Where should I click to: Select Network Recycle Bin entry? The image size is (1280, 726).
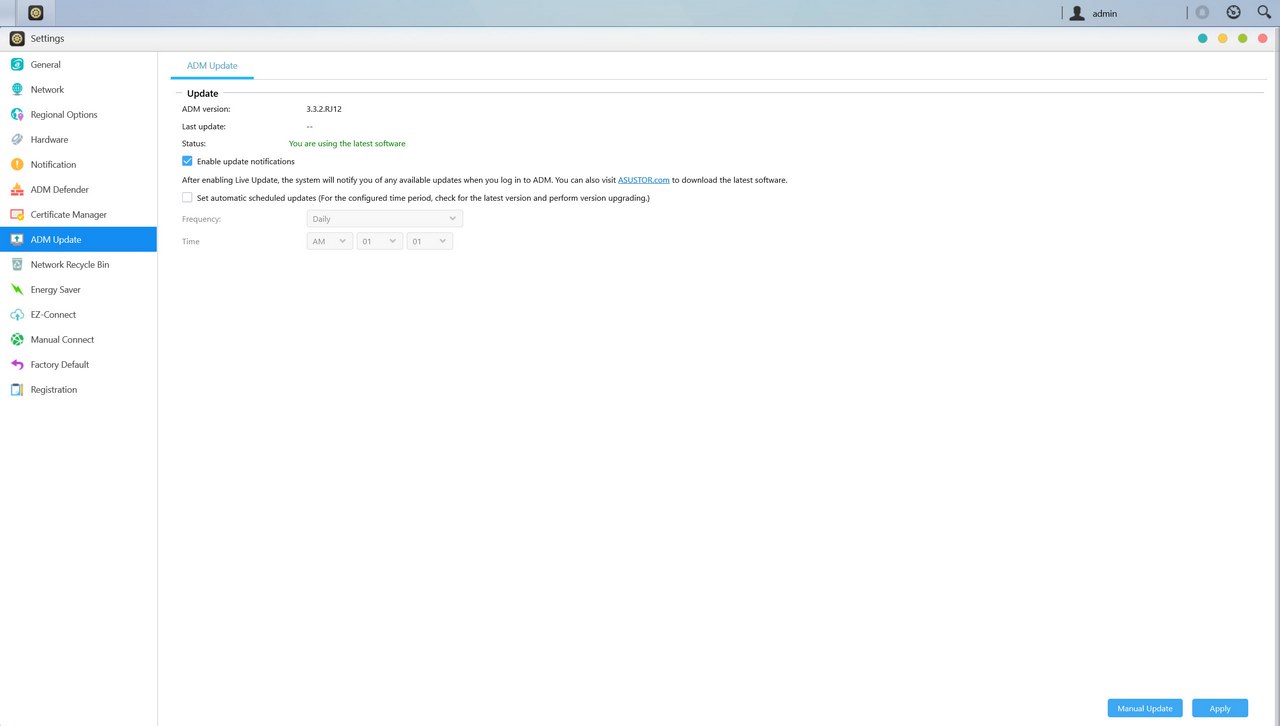click(x=78, y=264)
